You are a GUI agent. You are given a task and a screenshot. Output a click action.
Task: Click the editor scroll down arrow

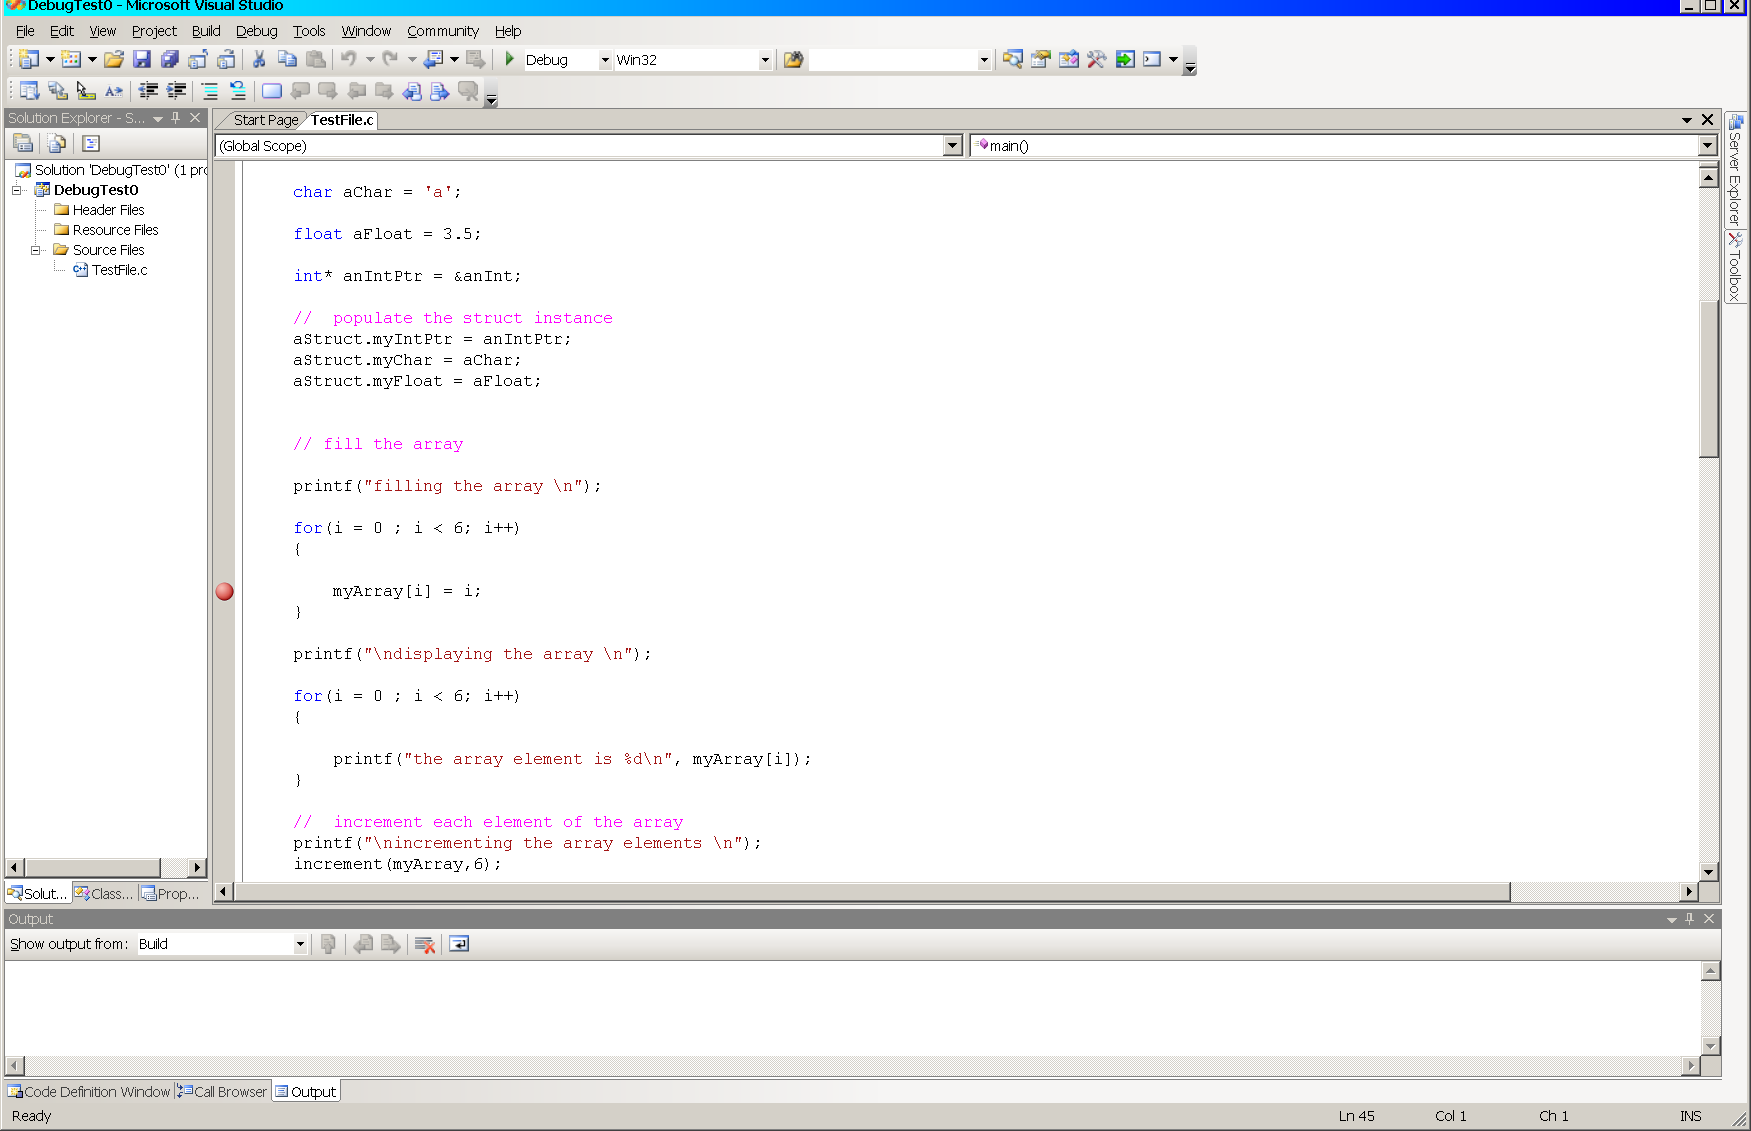1708,872
